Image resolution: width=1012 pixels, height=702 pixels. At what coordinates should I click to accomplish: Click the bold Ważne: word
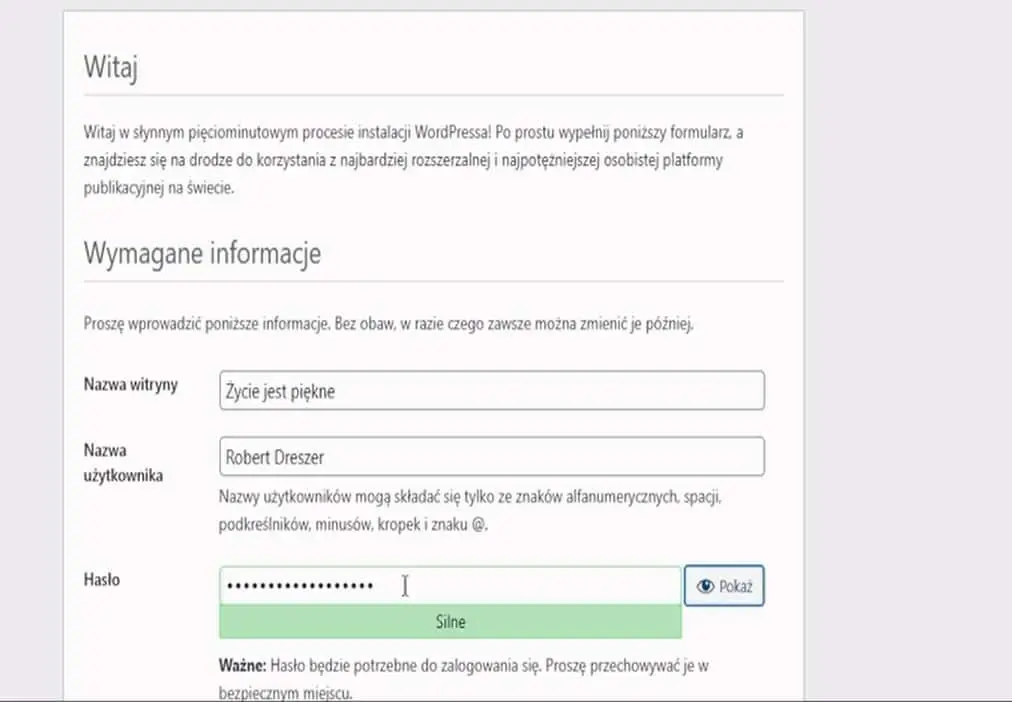tap(241, 665)
